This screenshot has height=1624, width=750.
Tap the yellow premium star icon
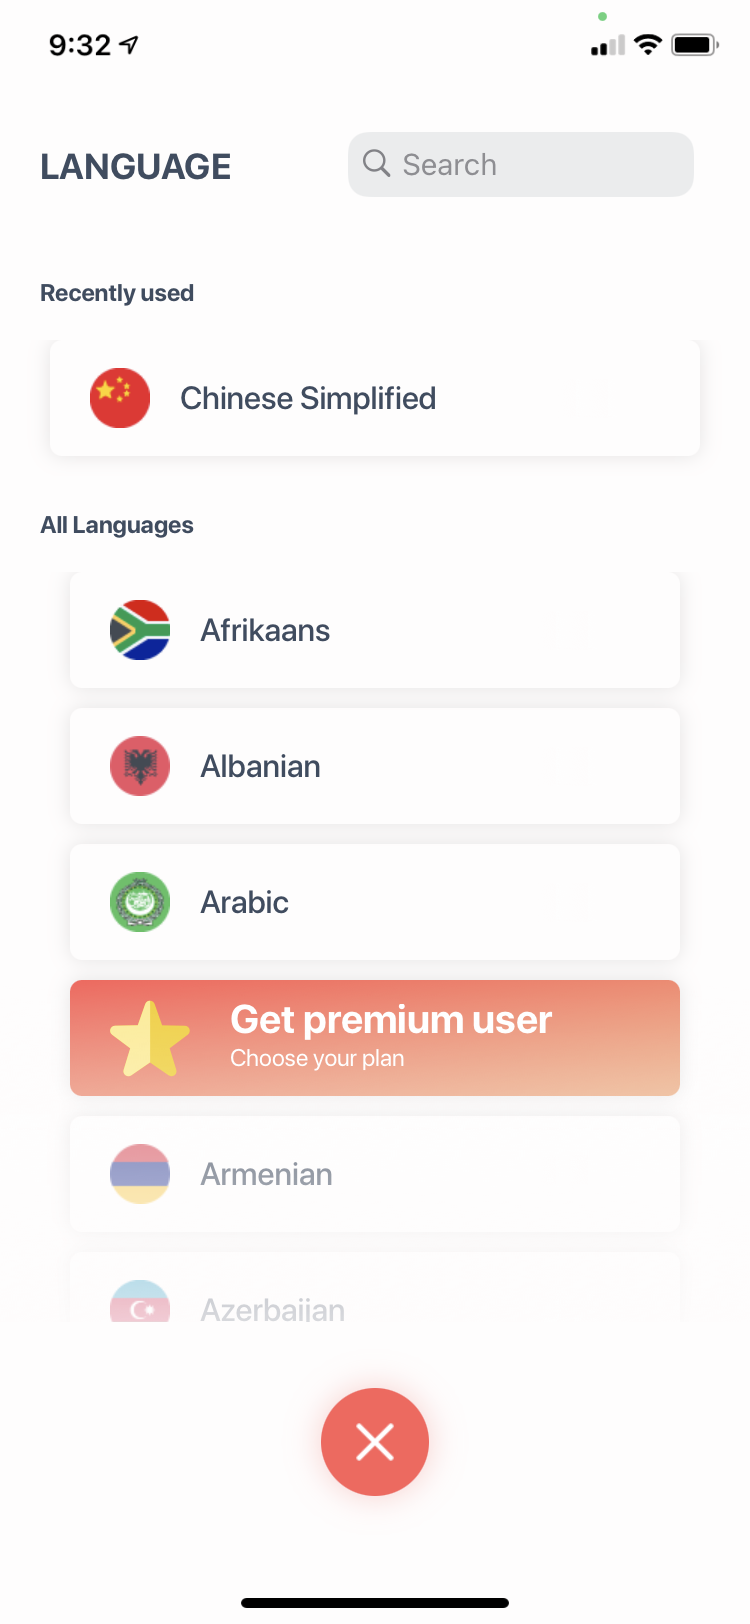pyautogui.click(x=149, y=1039)
